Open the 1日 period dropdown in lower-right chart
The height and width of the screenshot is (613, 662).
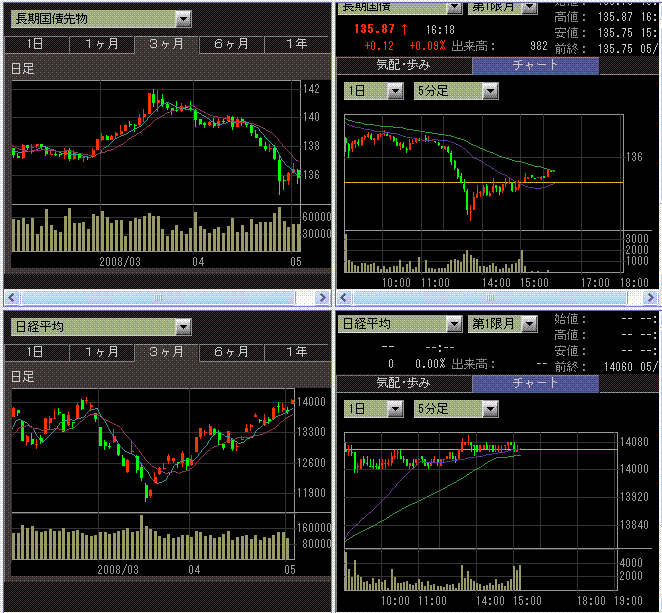pyautogui.click(x=374, y=409)
